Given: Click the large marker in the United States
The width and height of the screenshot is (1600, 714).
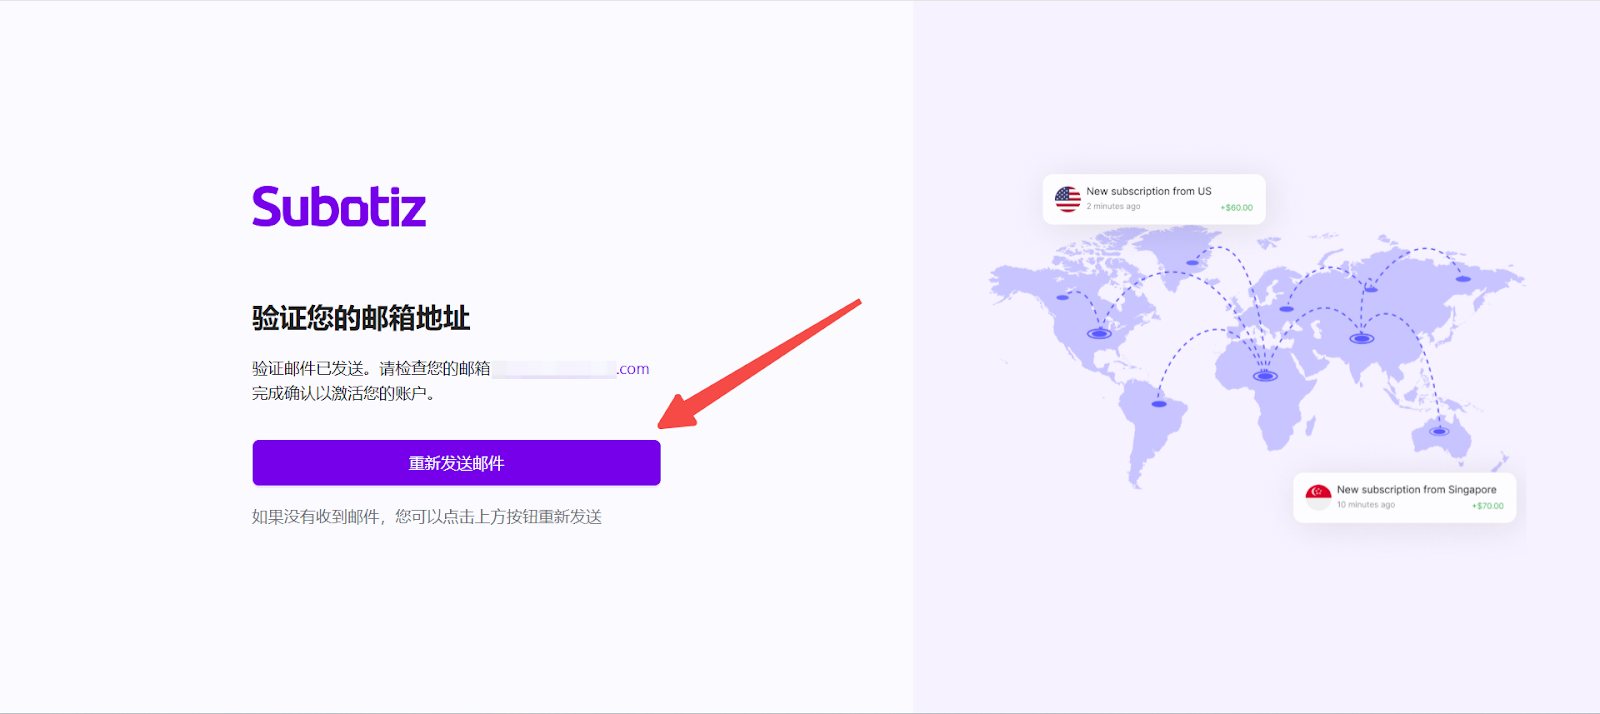Looking at the screenshot, I should point(1099,334).
